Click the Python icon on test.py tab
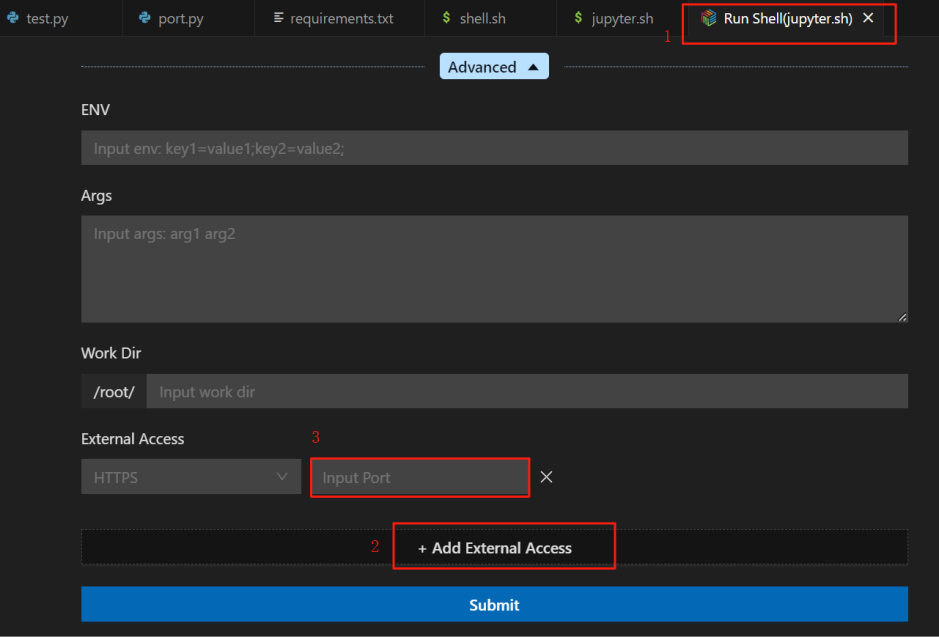939x637 pixels. coord(13,19)
